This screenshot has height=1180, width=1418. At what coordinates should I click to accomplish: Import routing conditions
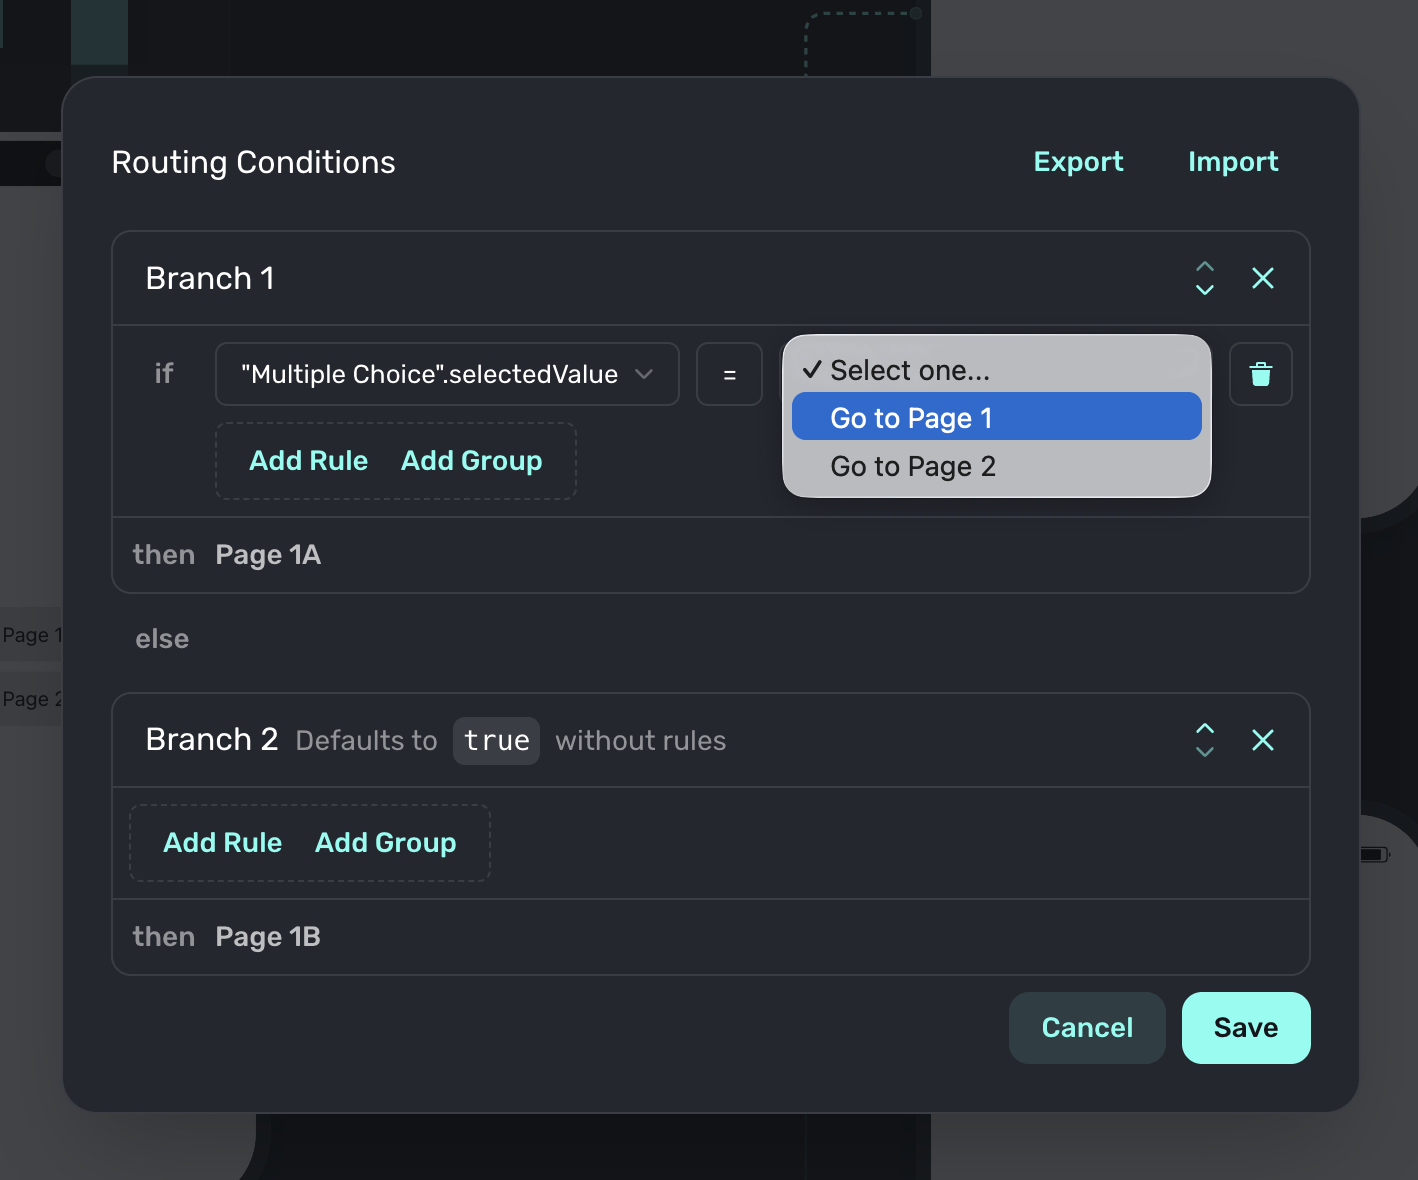coord(1232,162)
